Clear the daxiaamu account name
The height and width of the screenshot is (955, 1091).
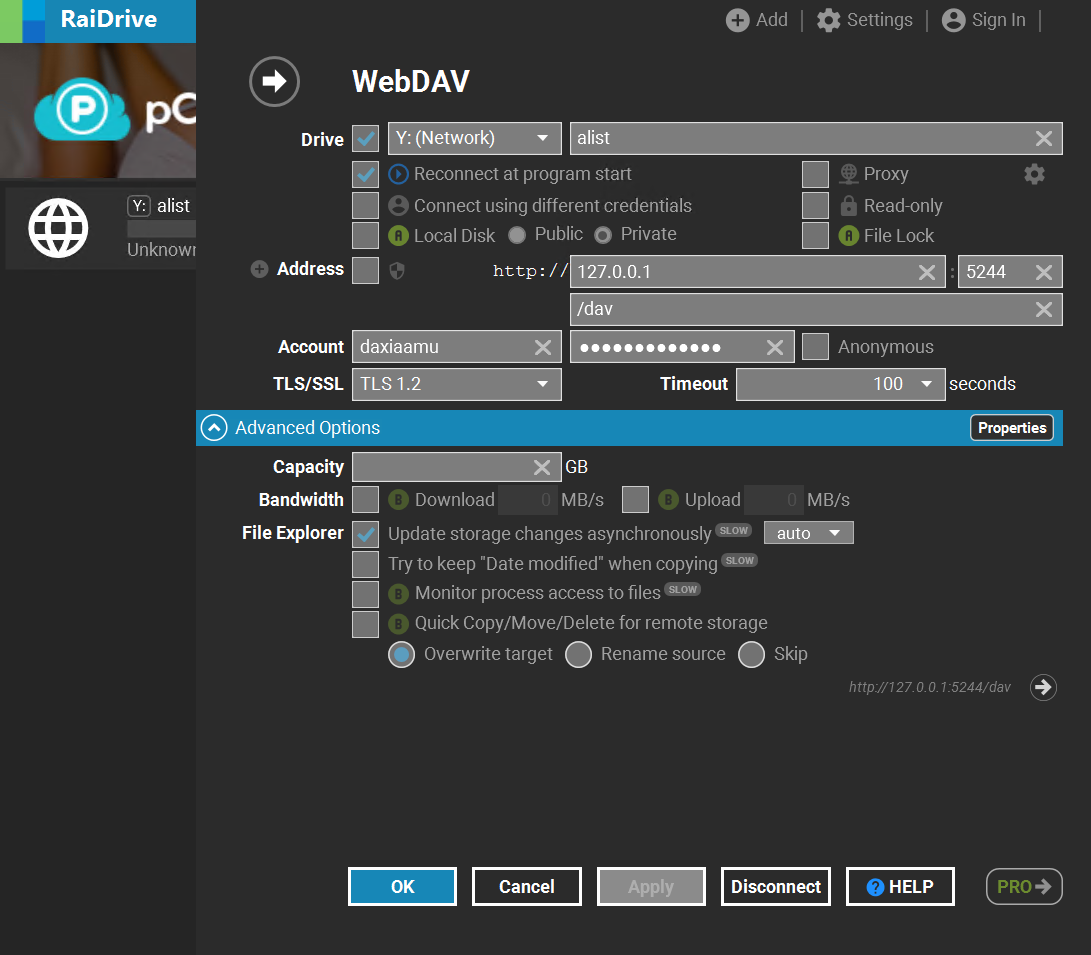click(x=543, y=347)
